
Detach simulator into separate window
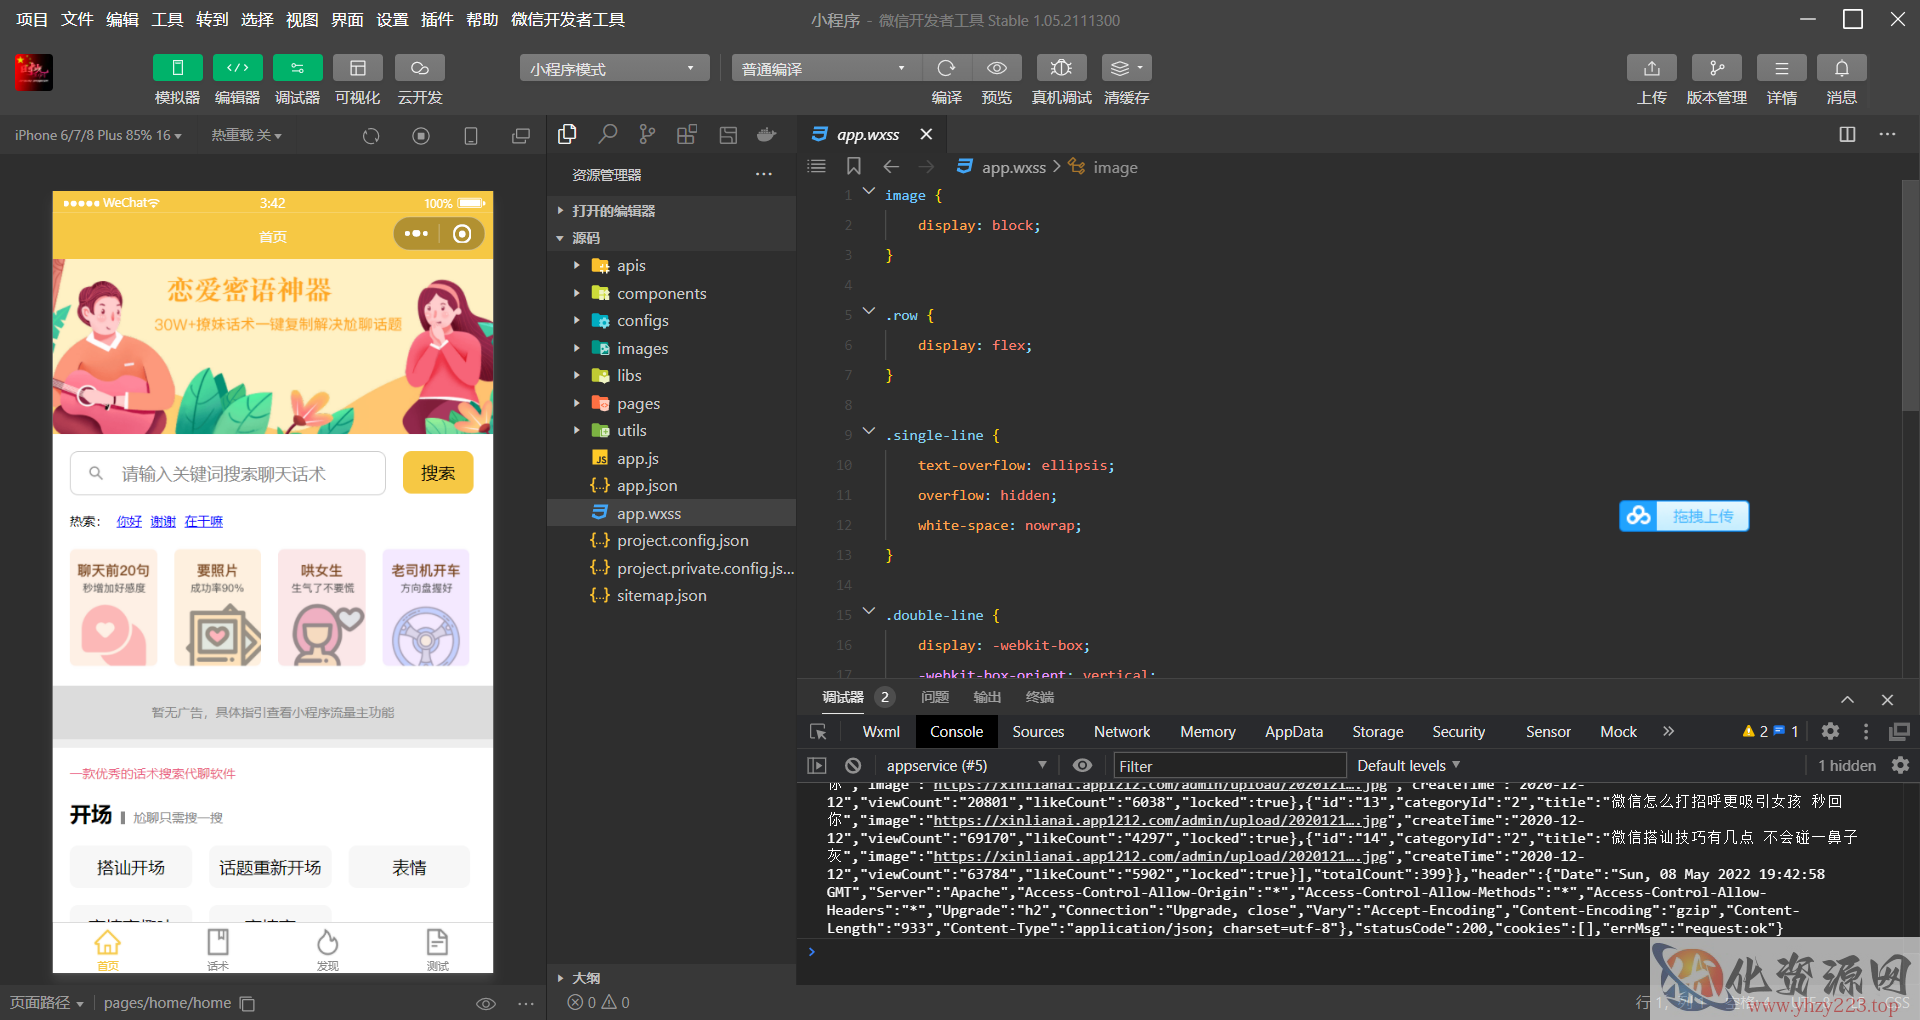(521, 136)
